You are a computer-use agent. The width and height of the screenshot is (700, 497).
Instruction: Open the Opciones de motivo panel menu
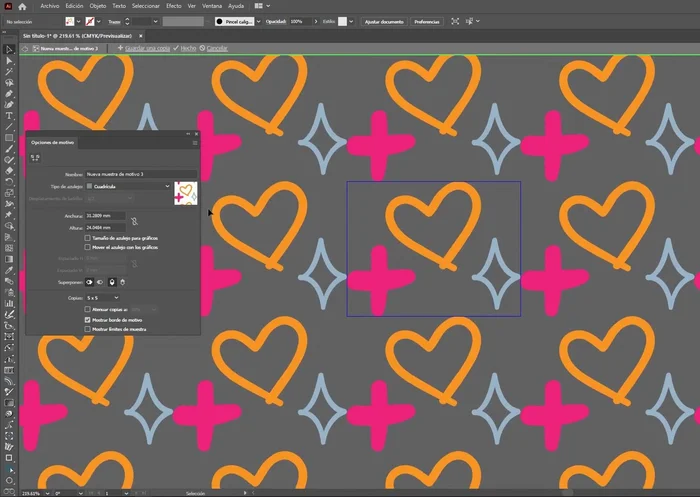click(195, 143)
